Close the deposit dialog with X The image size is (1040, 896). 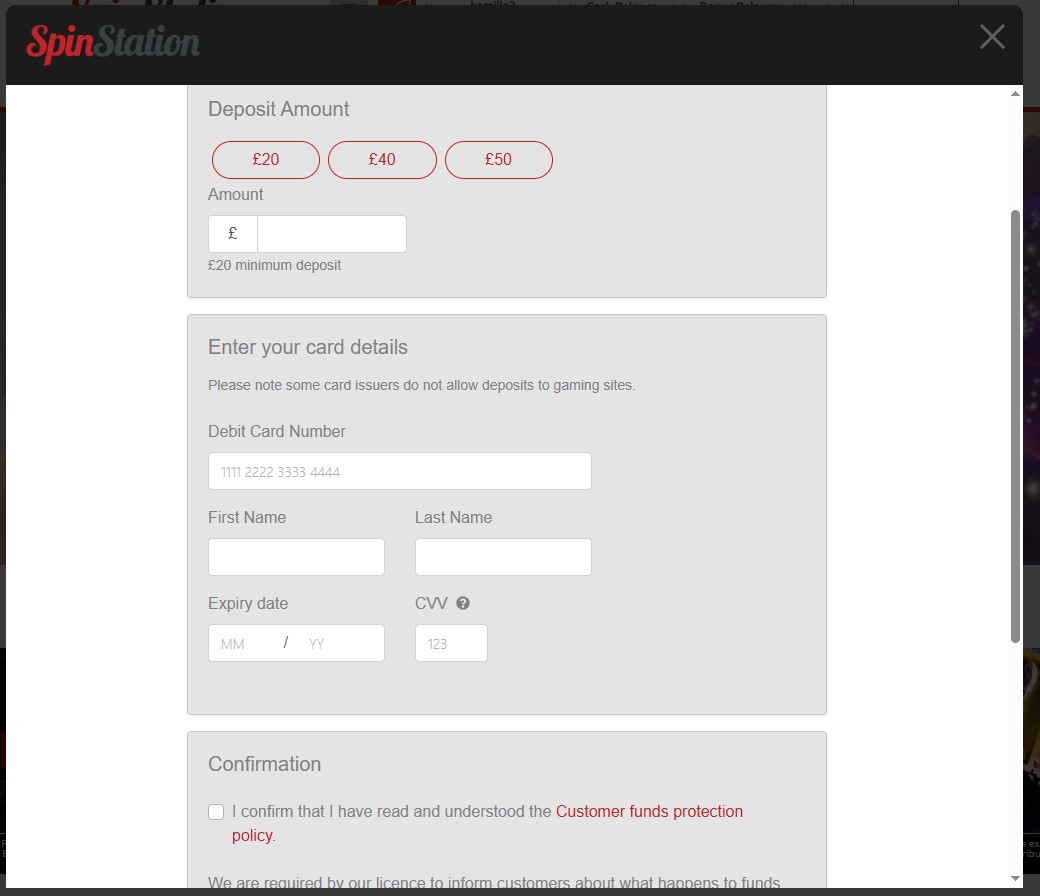coord(992,37)
